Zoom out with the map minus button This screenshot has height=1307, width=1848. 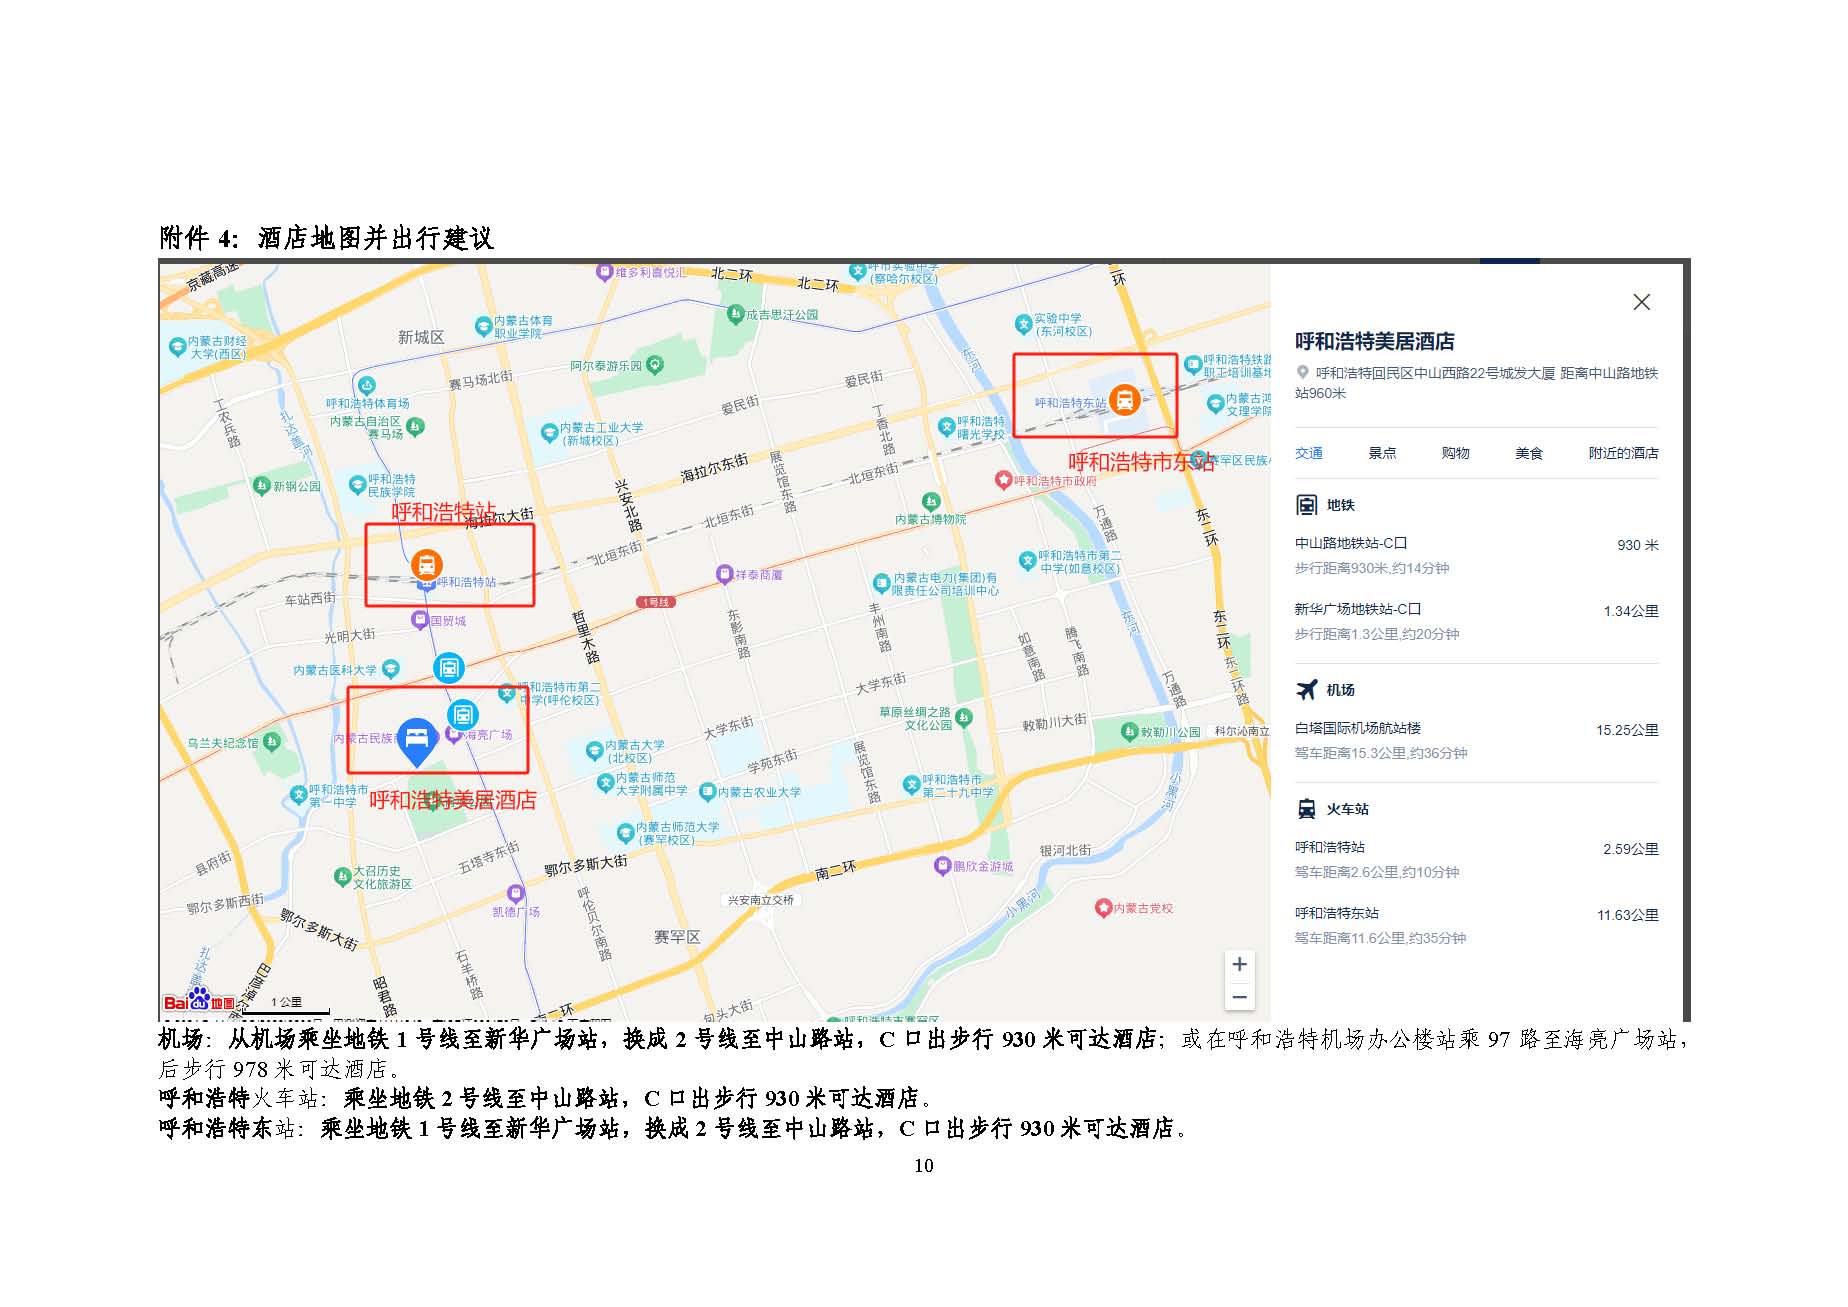tap(1239, 997)
